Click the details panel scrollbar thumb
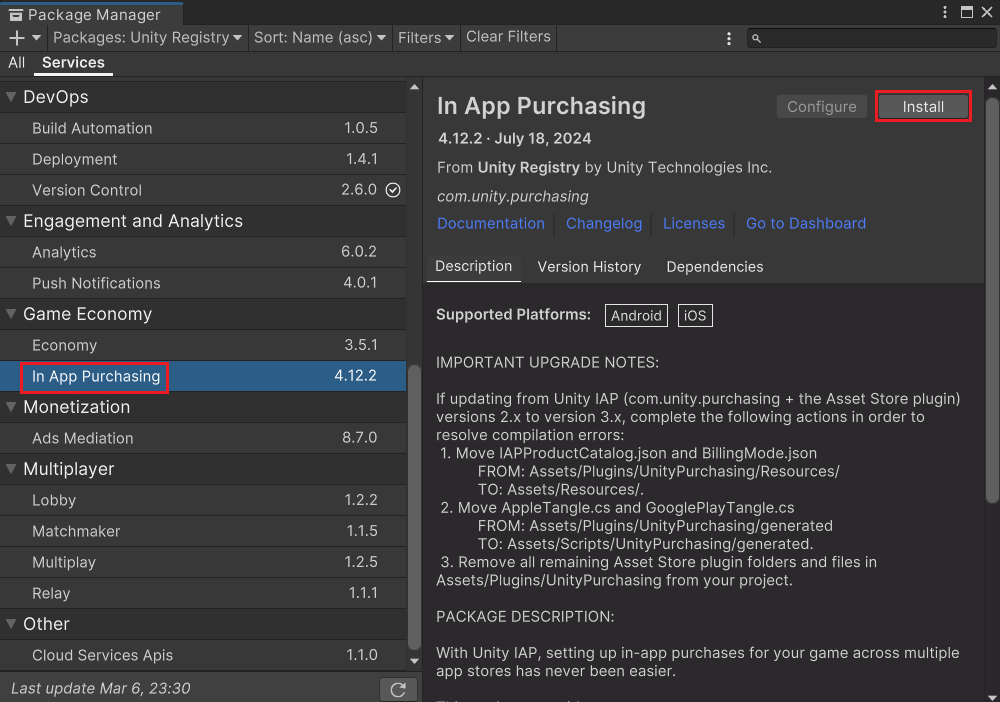1000x702 pixels. coord(992,300)
